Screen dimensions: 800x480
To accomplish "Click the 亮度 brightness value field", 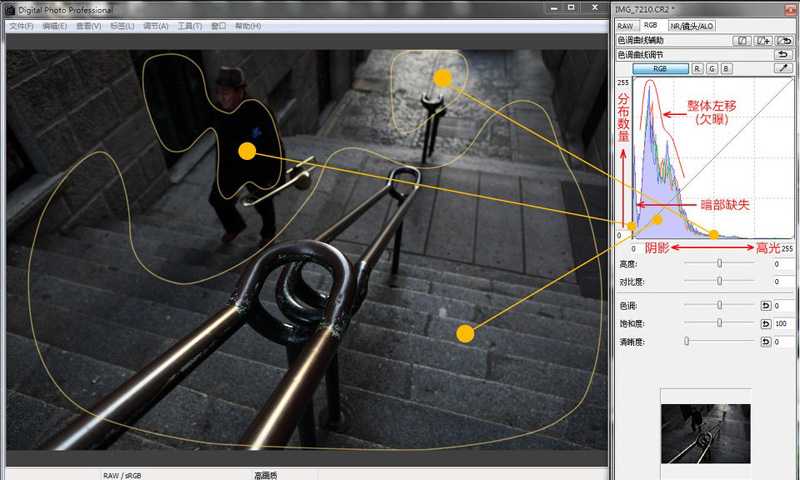I will coord(783,264).
